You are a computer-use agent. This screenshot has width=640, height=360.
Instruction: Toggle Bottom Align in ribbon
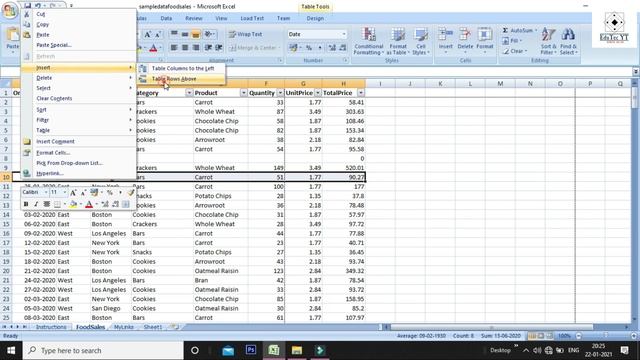(196, 34)
